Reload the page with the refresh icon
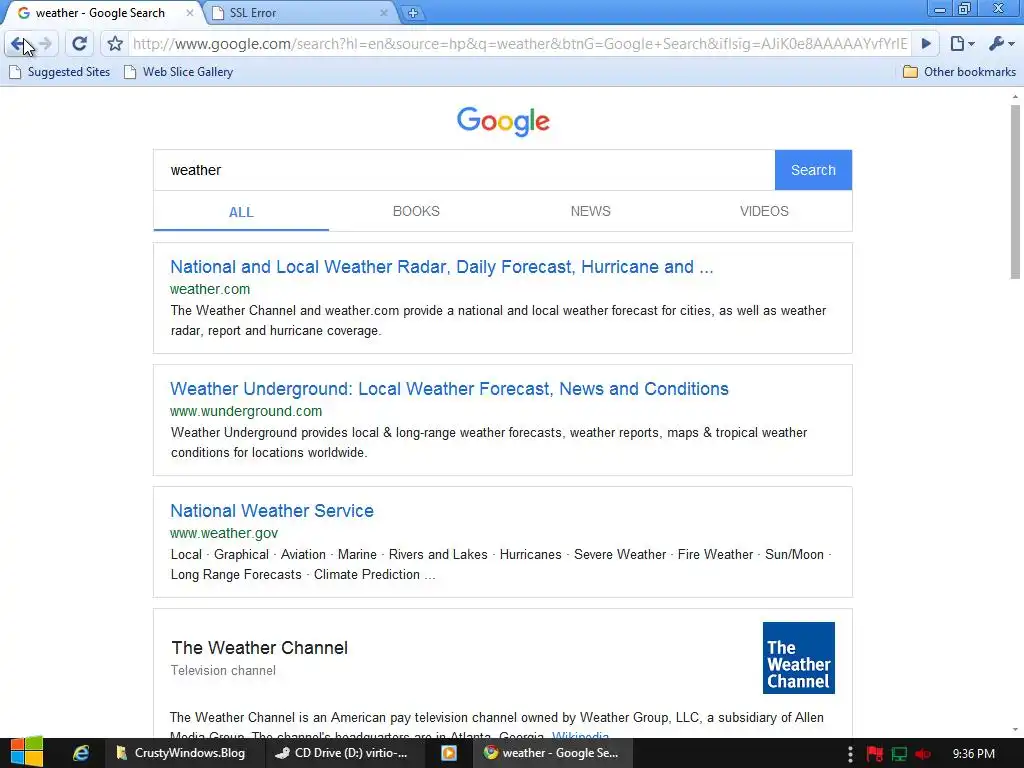This screenshot has height=768, width=1024. [x=79, y=44]
